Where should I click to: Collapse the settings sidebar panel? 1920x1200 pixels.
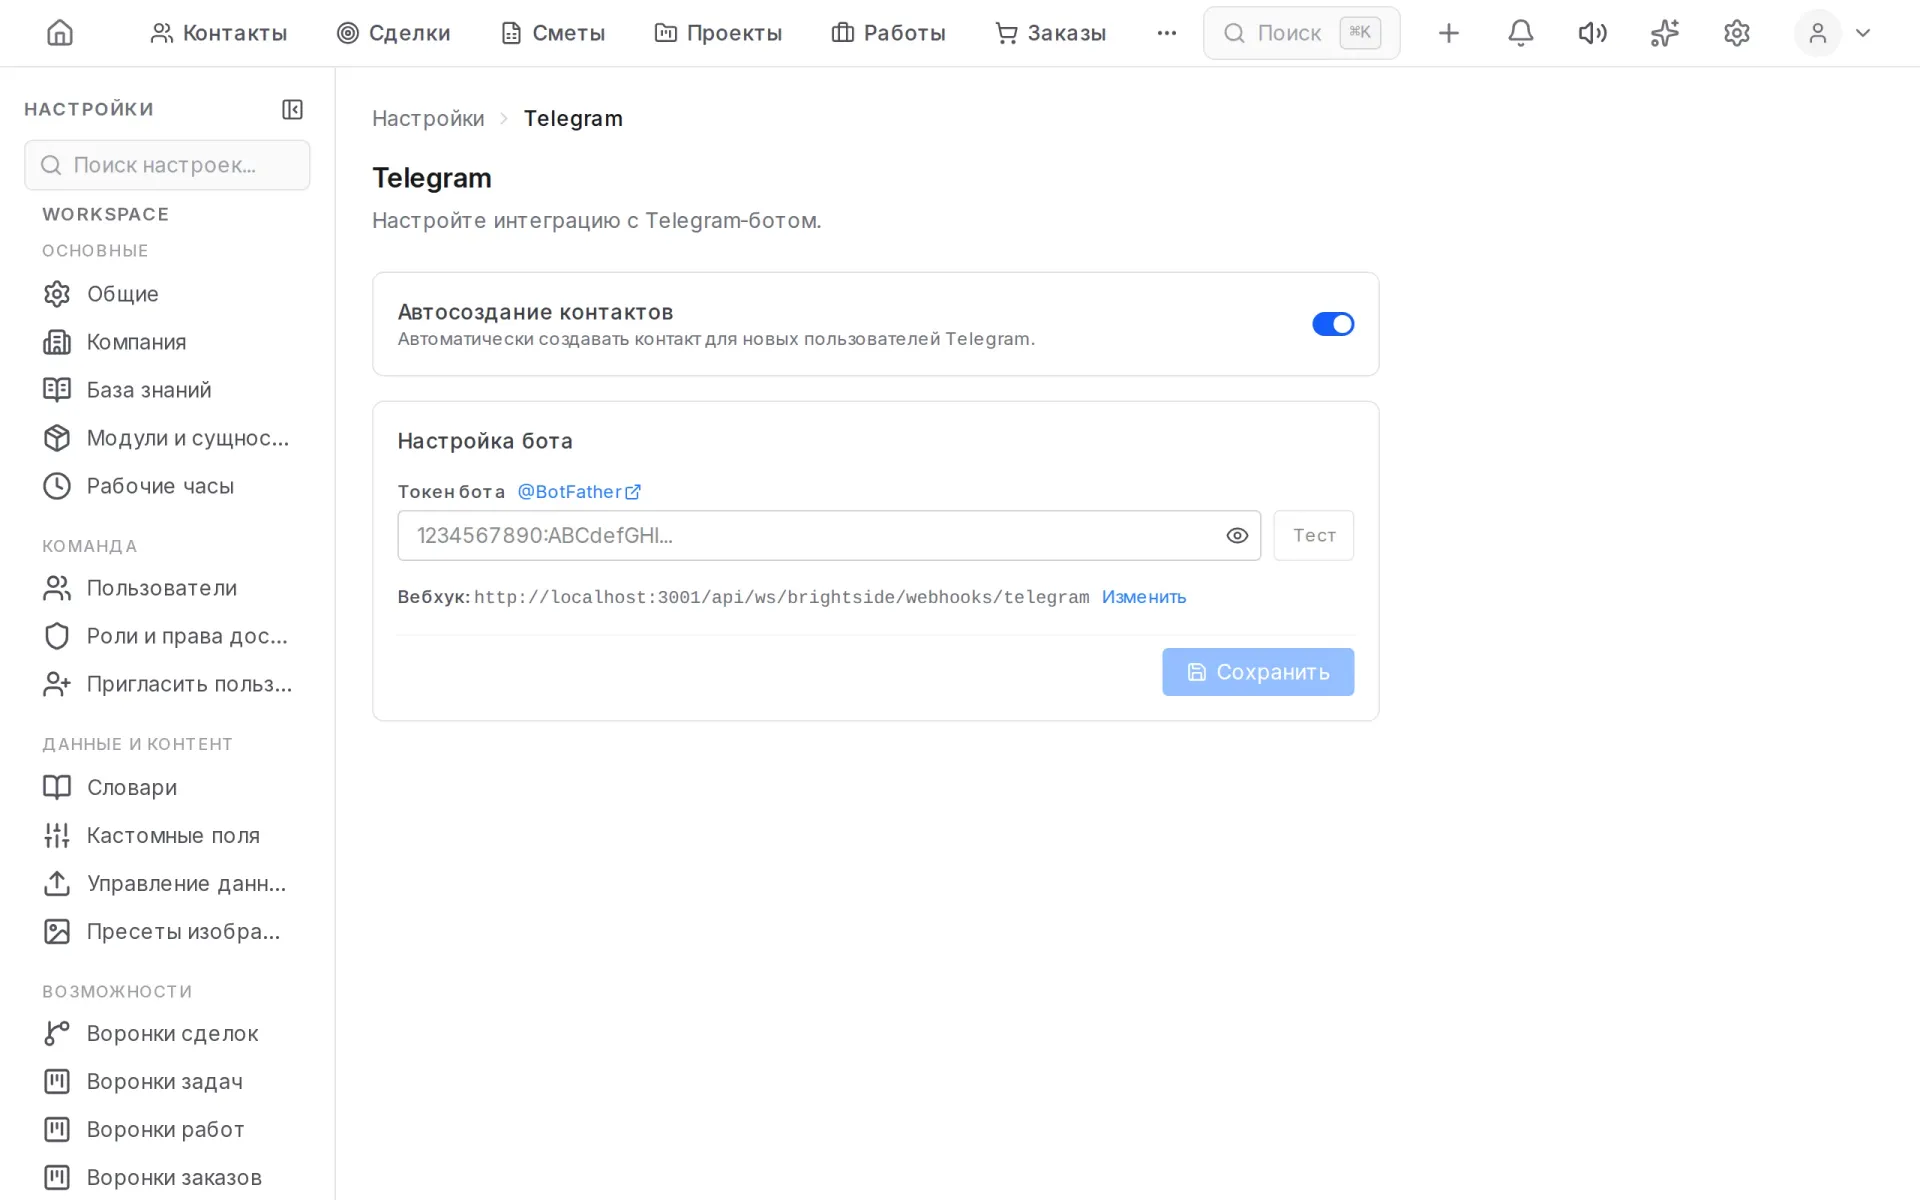point(292,109)
